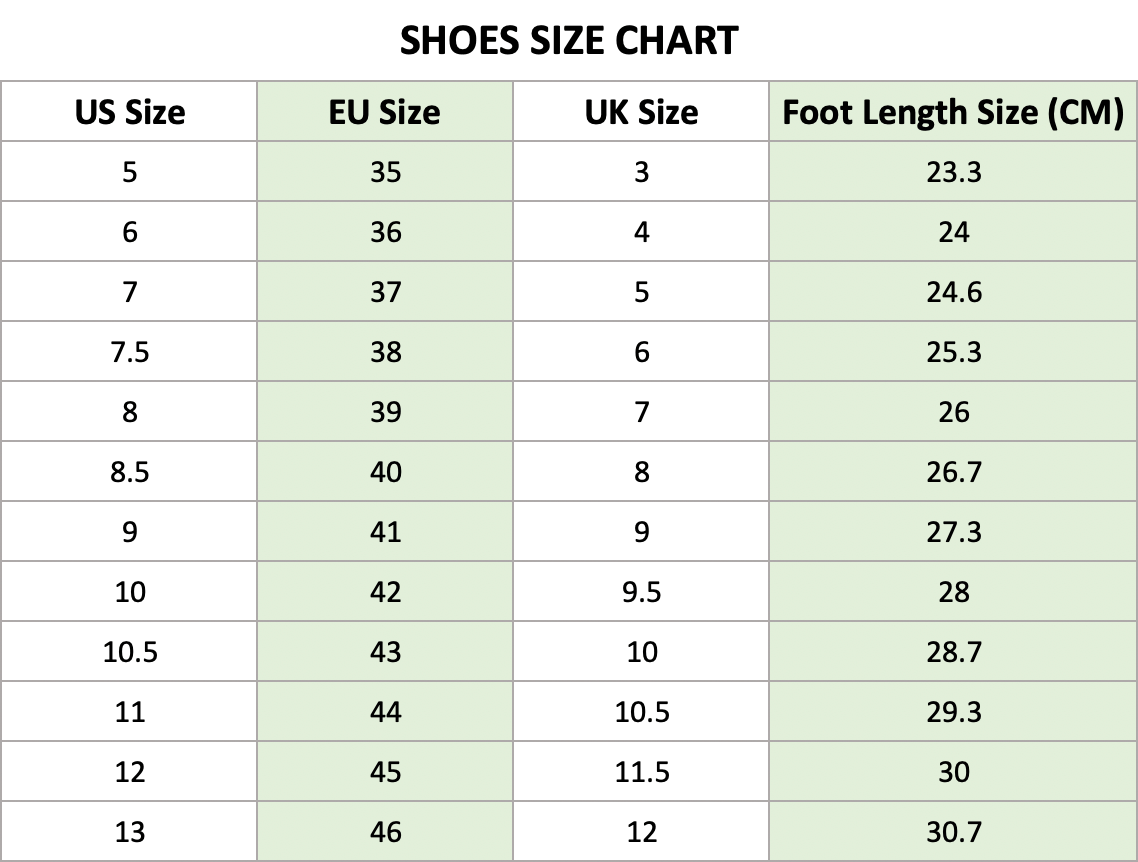Select the US Size column header
The width and height of the screenshot is (1138, 862).
[129, 112]
